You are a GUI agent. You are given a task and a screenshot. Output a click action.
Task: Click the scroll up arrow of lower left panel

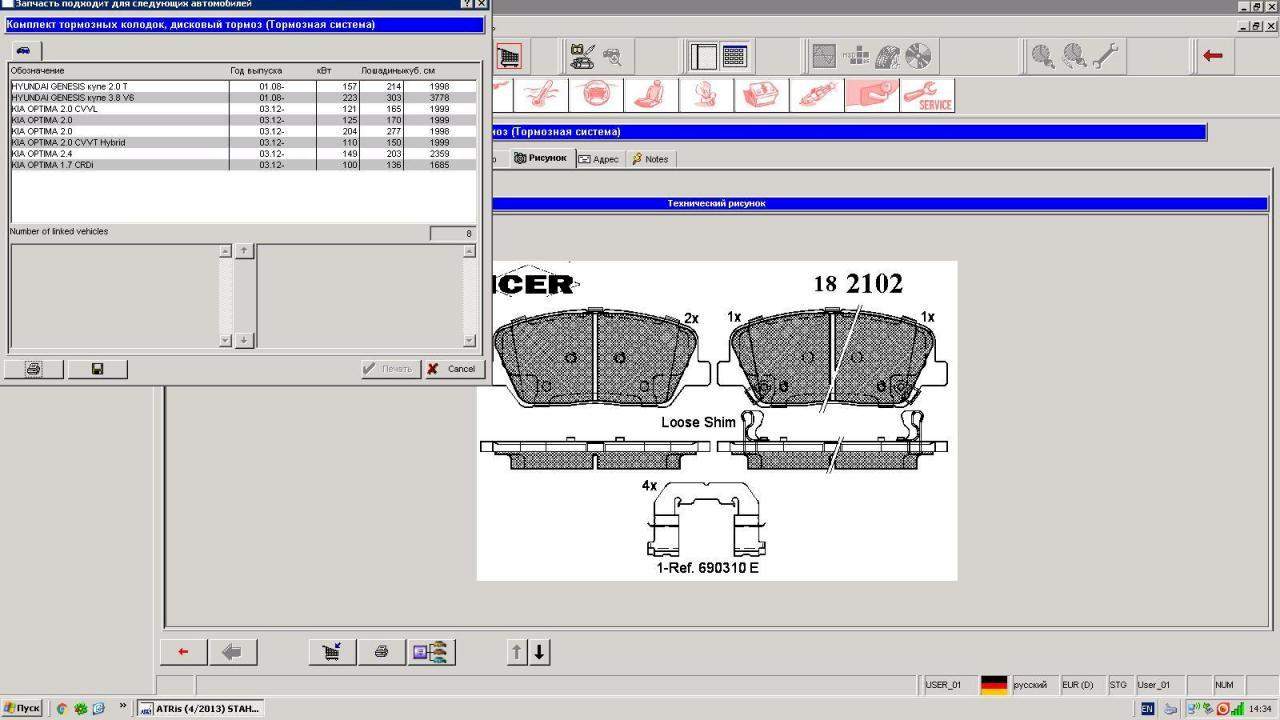[225, 251]
